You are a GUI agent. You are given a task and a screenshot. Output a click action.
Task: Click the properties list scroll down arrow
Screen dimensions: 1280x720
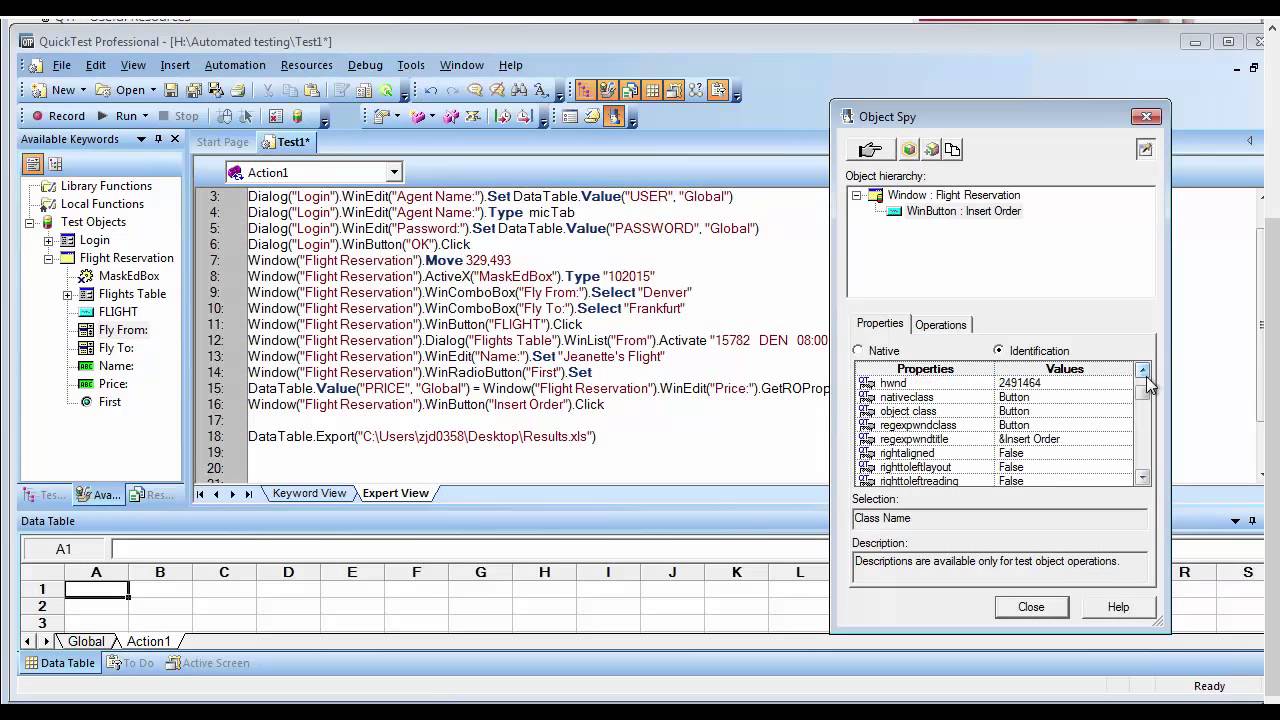coord(1143,478)
